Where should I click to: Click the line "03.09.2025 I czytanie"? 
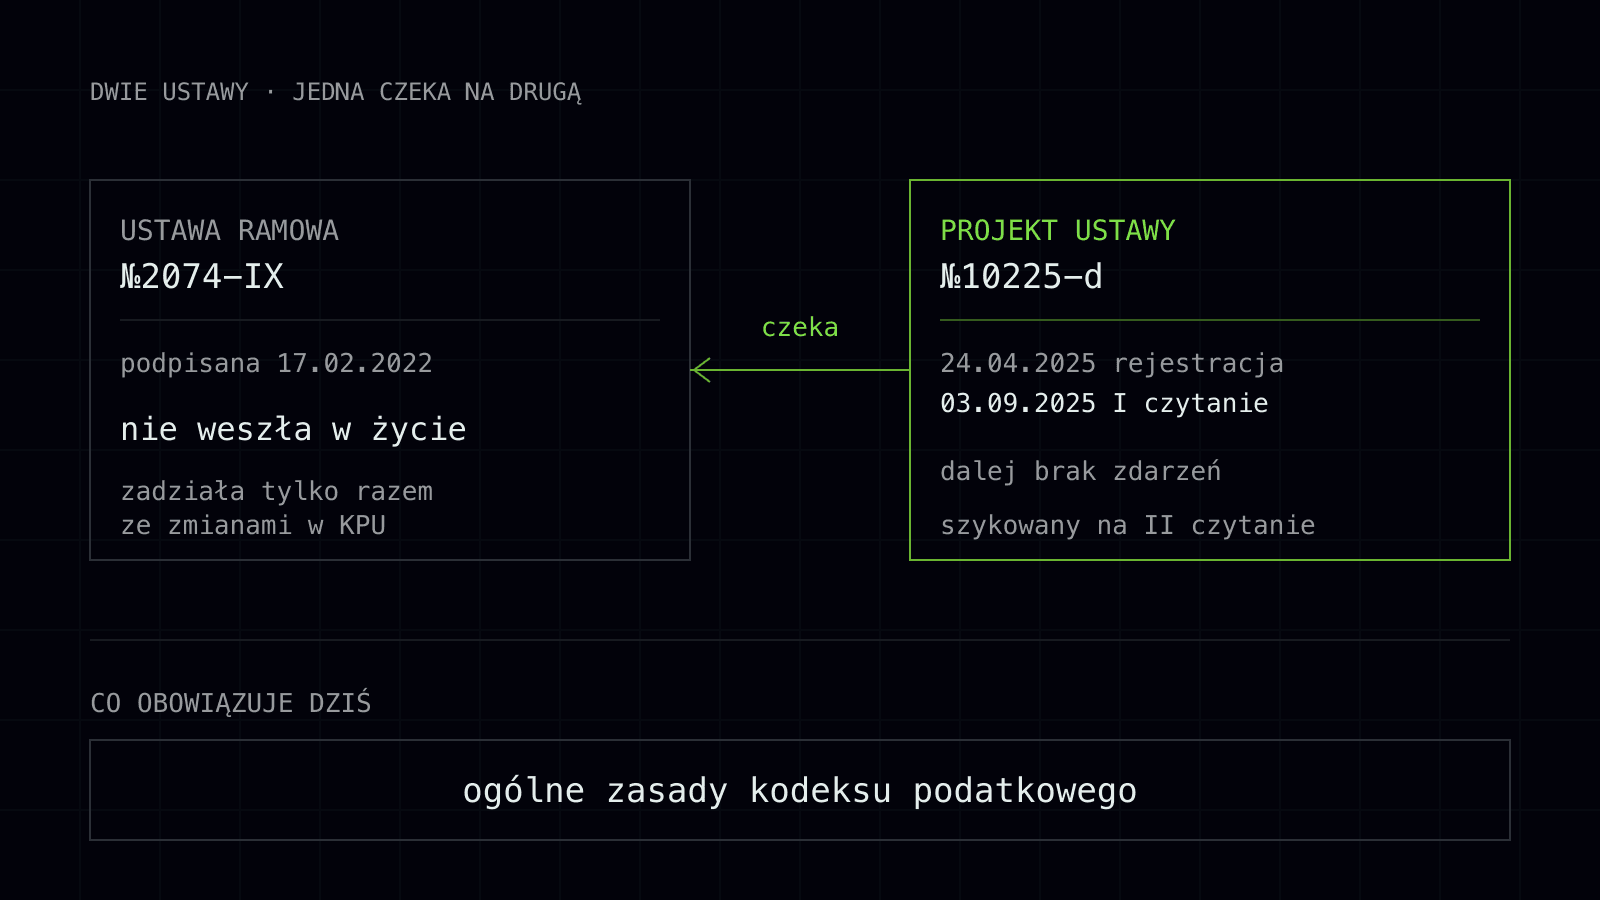(1105, 403)
